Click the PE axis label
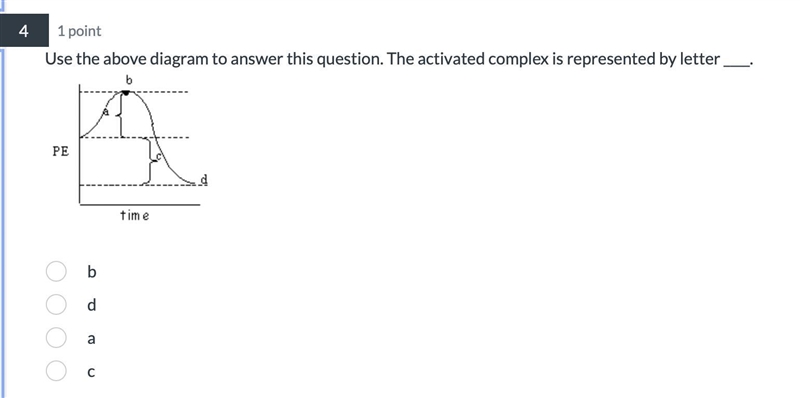 click(61, 152)
